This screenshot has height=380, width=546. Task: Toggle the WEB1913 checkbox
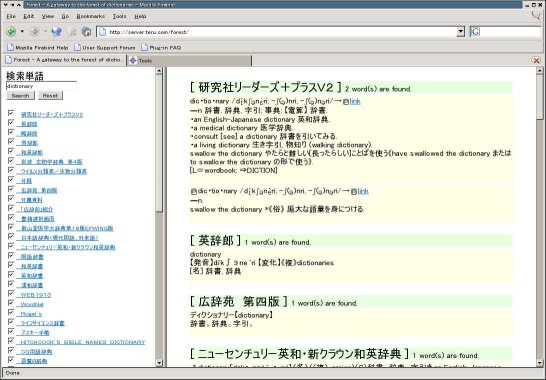(11, 293)
